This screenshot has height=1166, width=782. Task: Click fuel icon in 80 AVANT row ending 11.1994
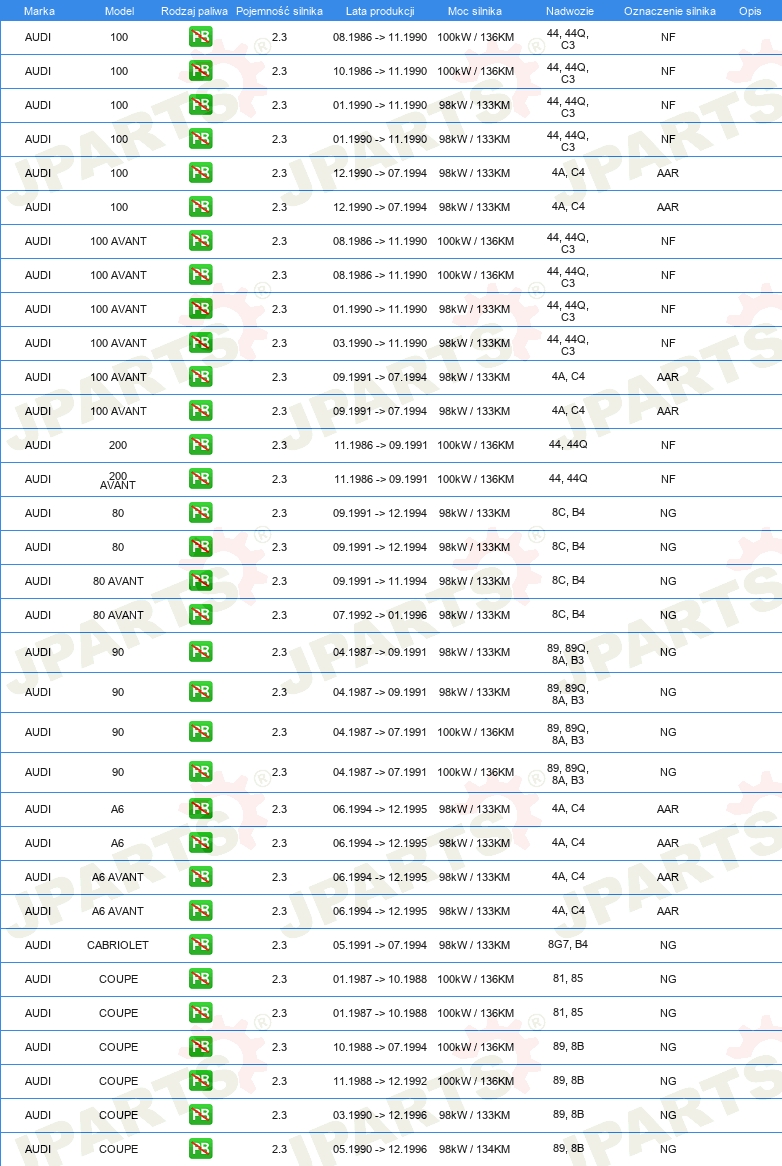[x=201, y=580]
